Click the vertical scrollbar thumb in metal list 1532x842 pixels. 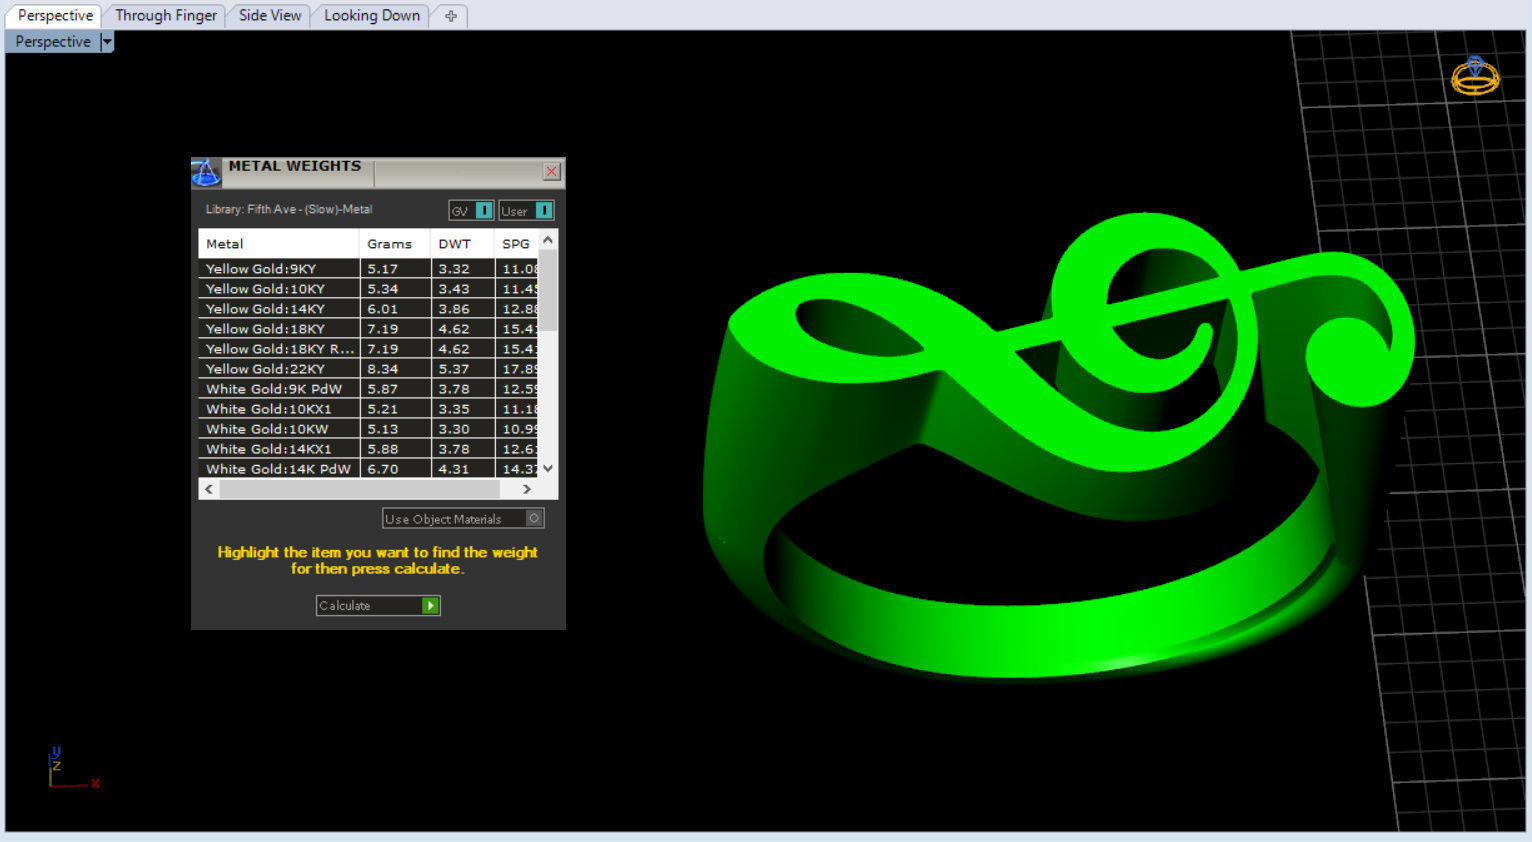point(548,290)
